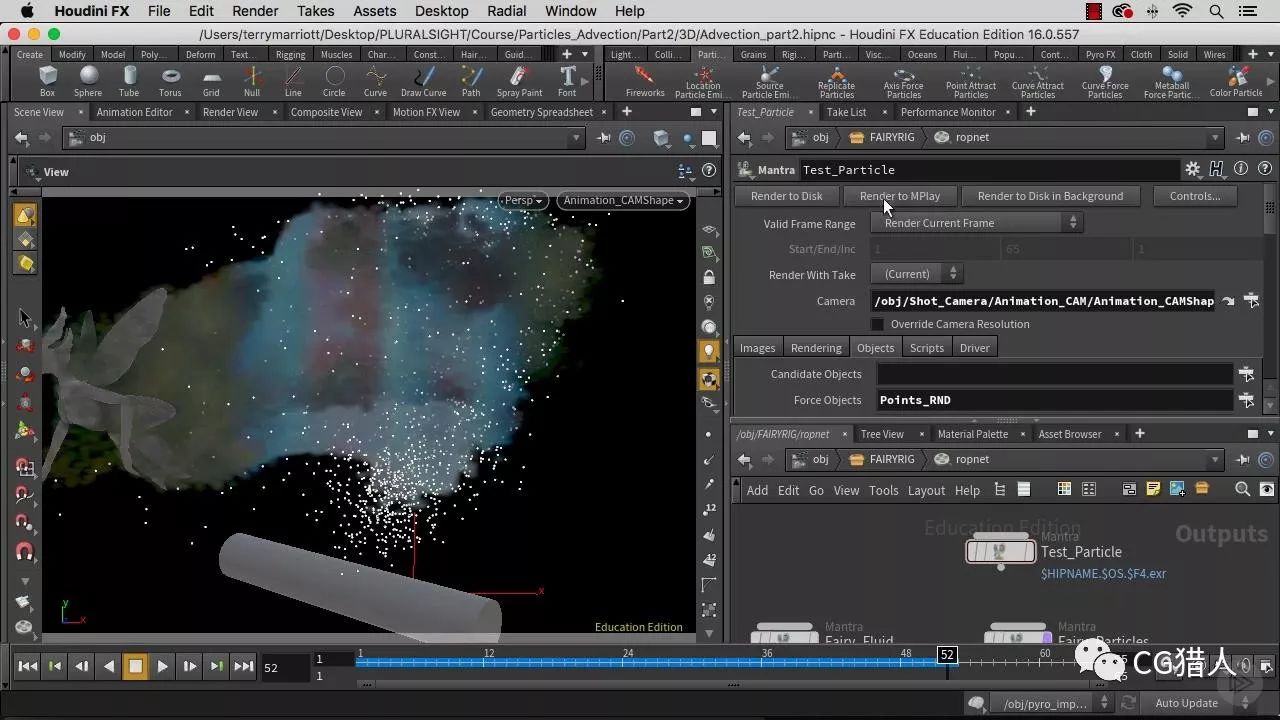This screenshot has height=720, width=1280.
Task: Jump to first frame of timeline
Action: click(28, 666)
